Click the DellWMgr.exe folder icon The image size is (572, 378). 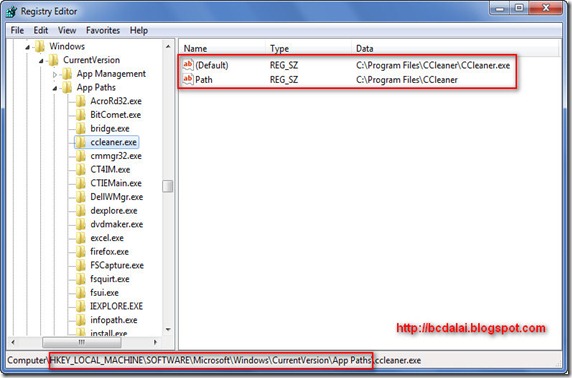(x=81, y=197)
